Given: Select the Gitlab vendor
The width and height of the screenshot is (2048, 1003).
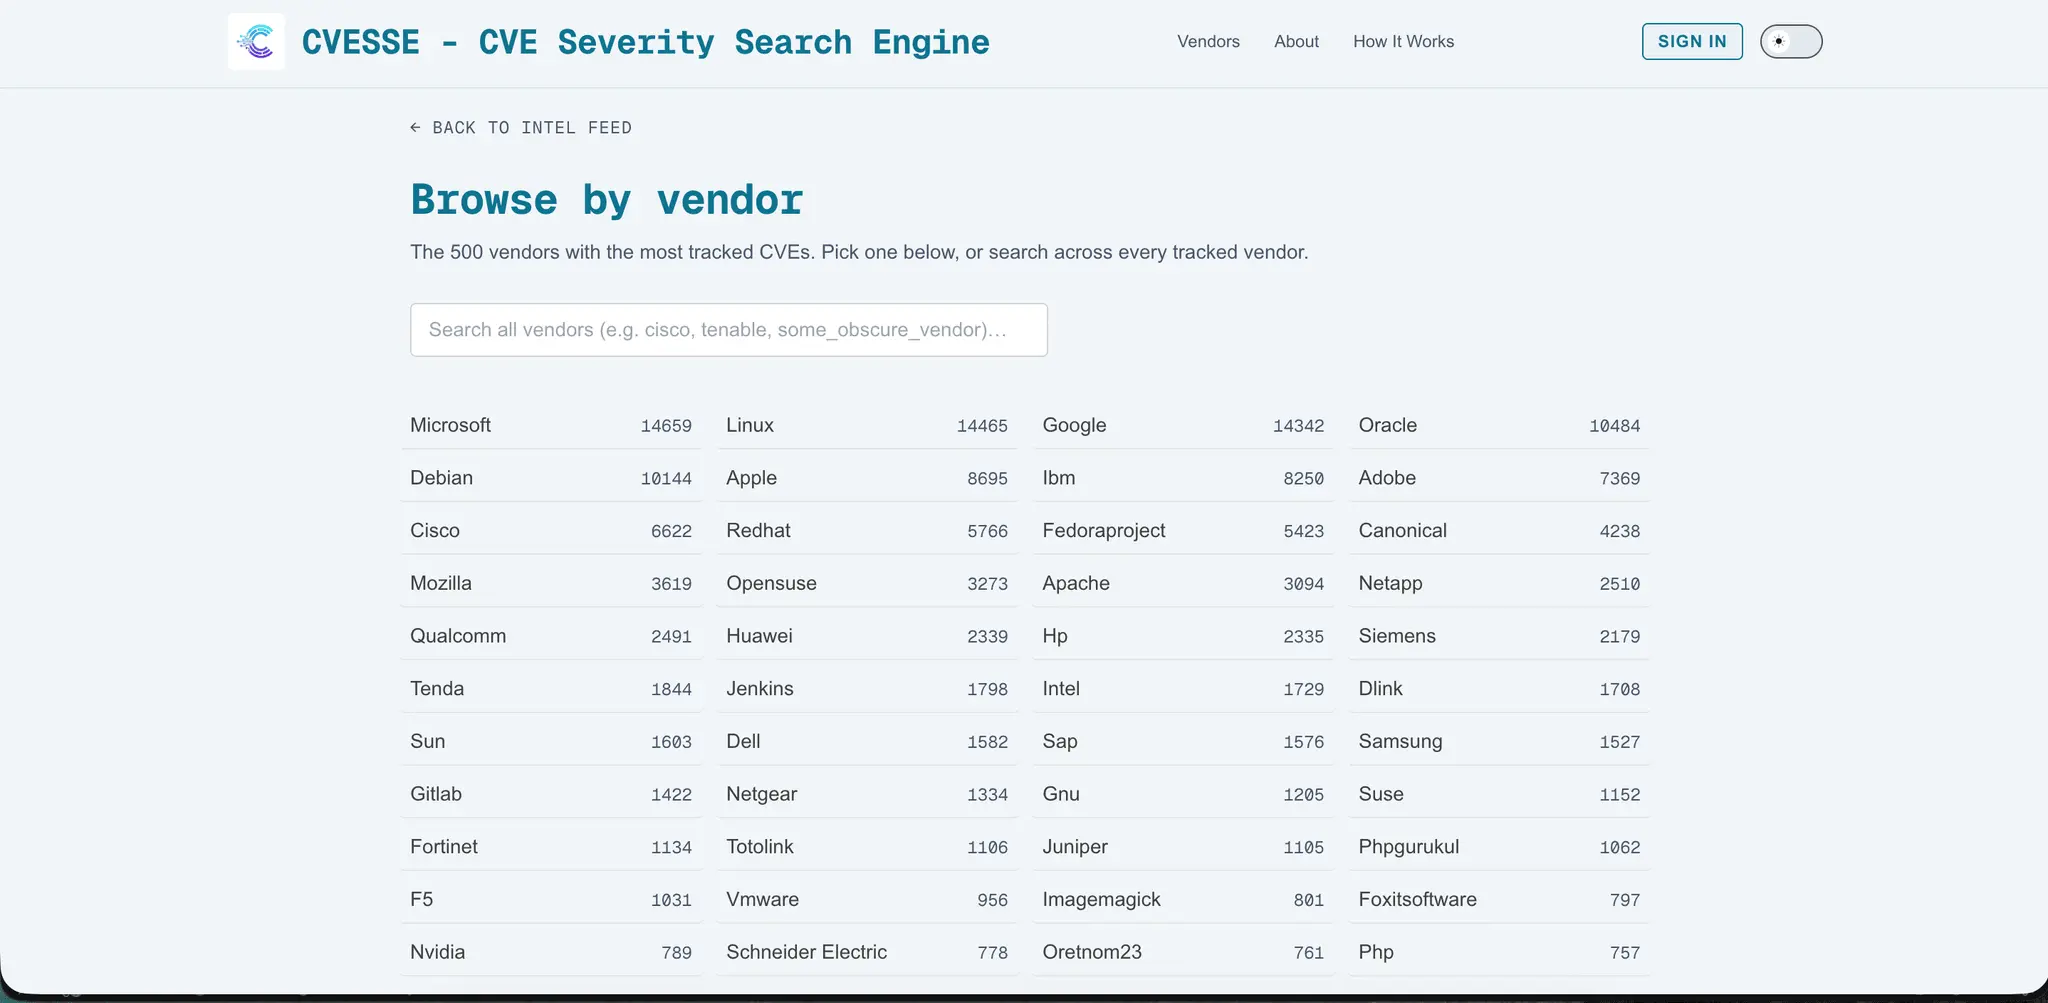Looking at the screenshot, I should [x=551, y=794].
